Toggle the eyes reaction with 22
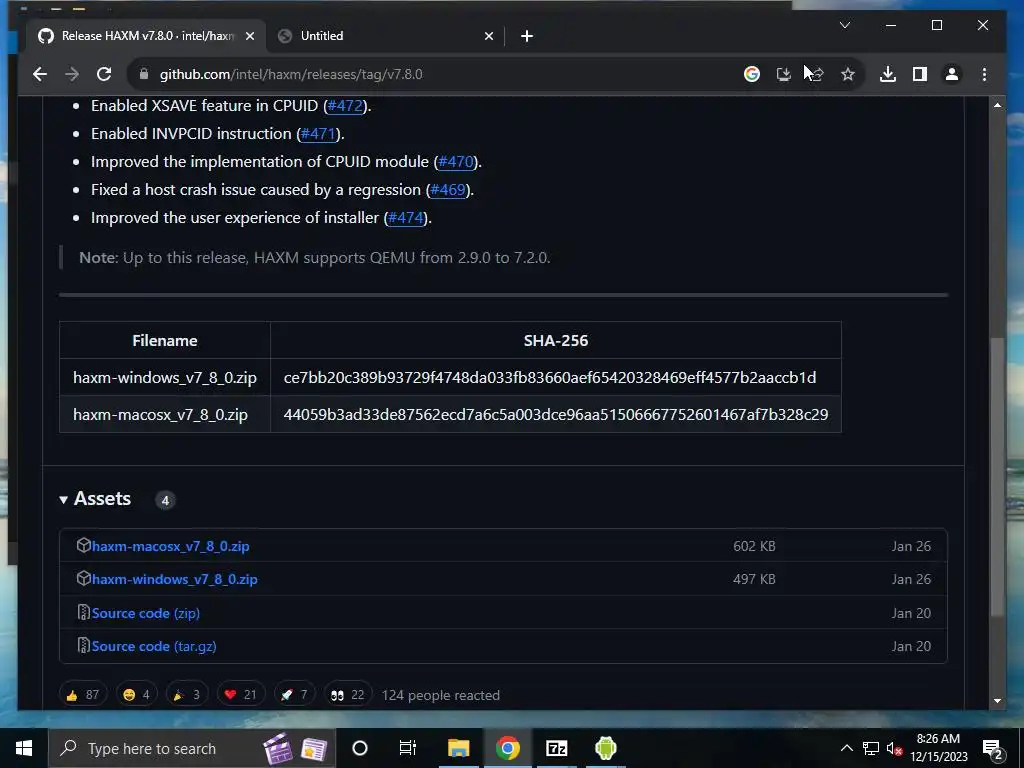This screenshot has height=768, width=1024. [348, 695]
